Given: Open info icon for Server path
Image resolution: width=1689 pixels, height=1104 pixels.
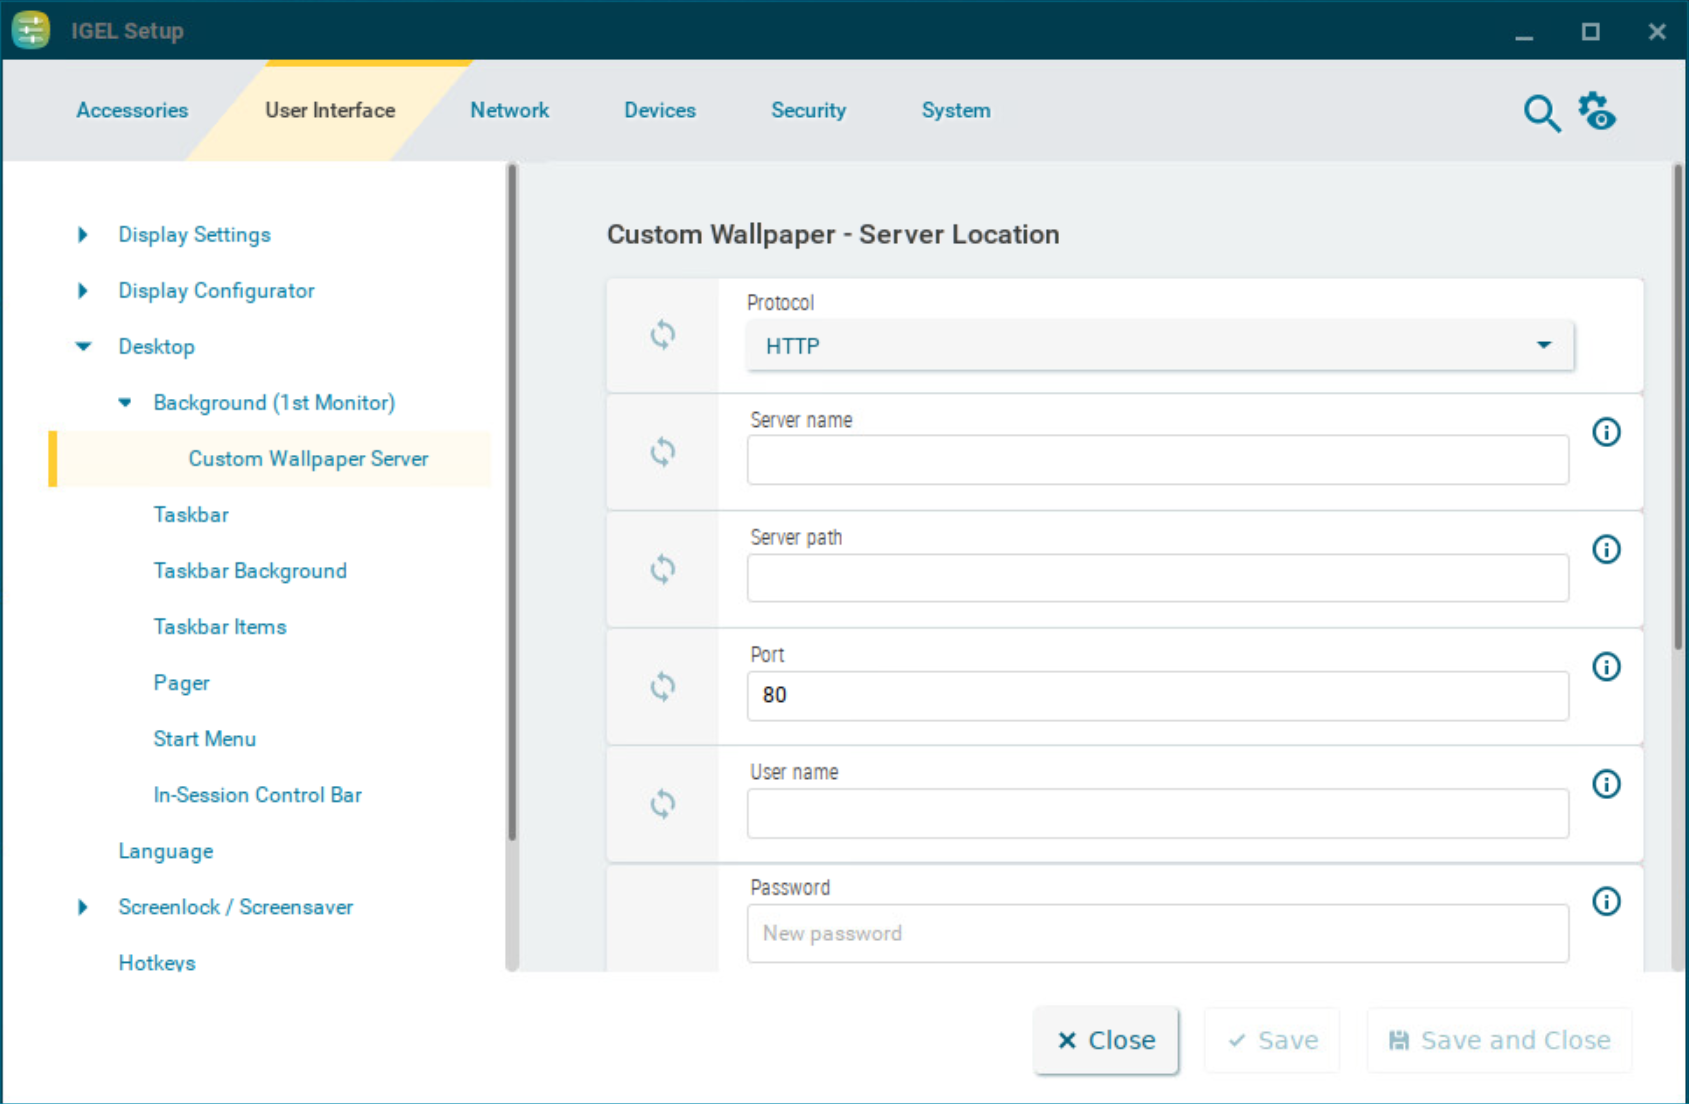Looking at the screenshot, I should (1606, 549).
